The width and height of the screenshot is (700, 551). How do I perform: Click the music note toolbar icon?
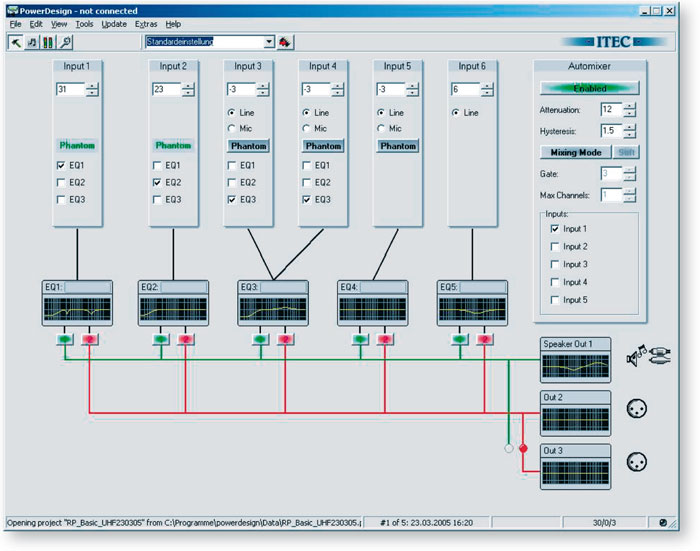coord(32,42)
